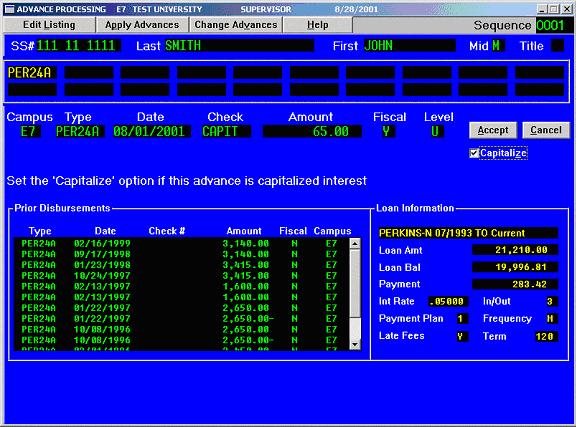Open the Apply Advances menu
576x427 pixels.
click(x=142, y=25)
